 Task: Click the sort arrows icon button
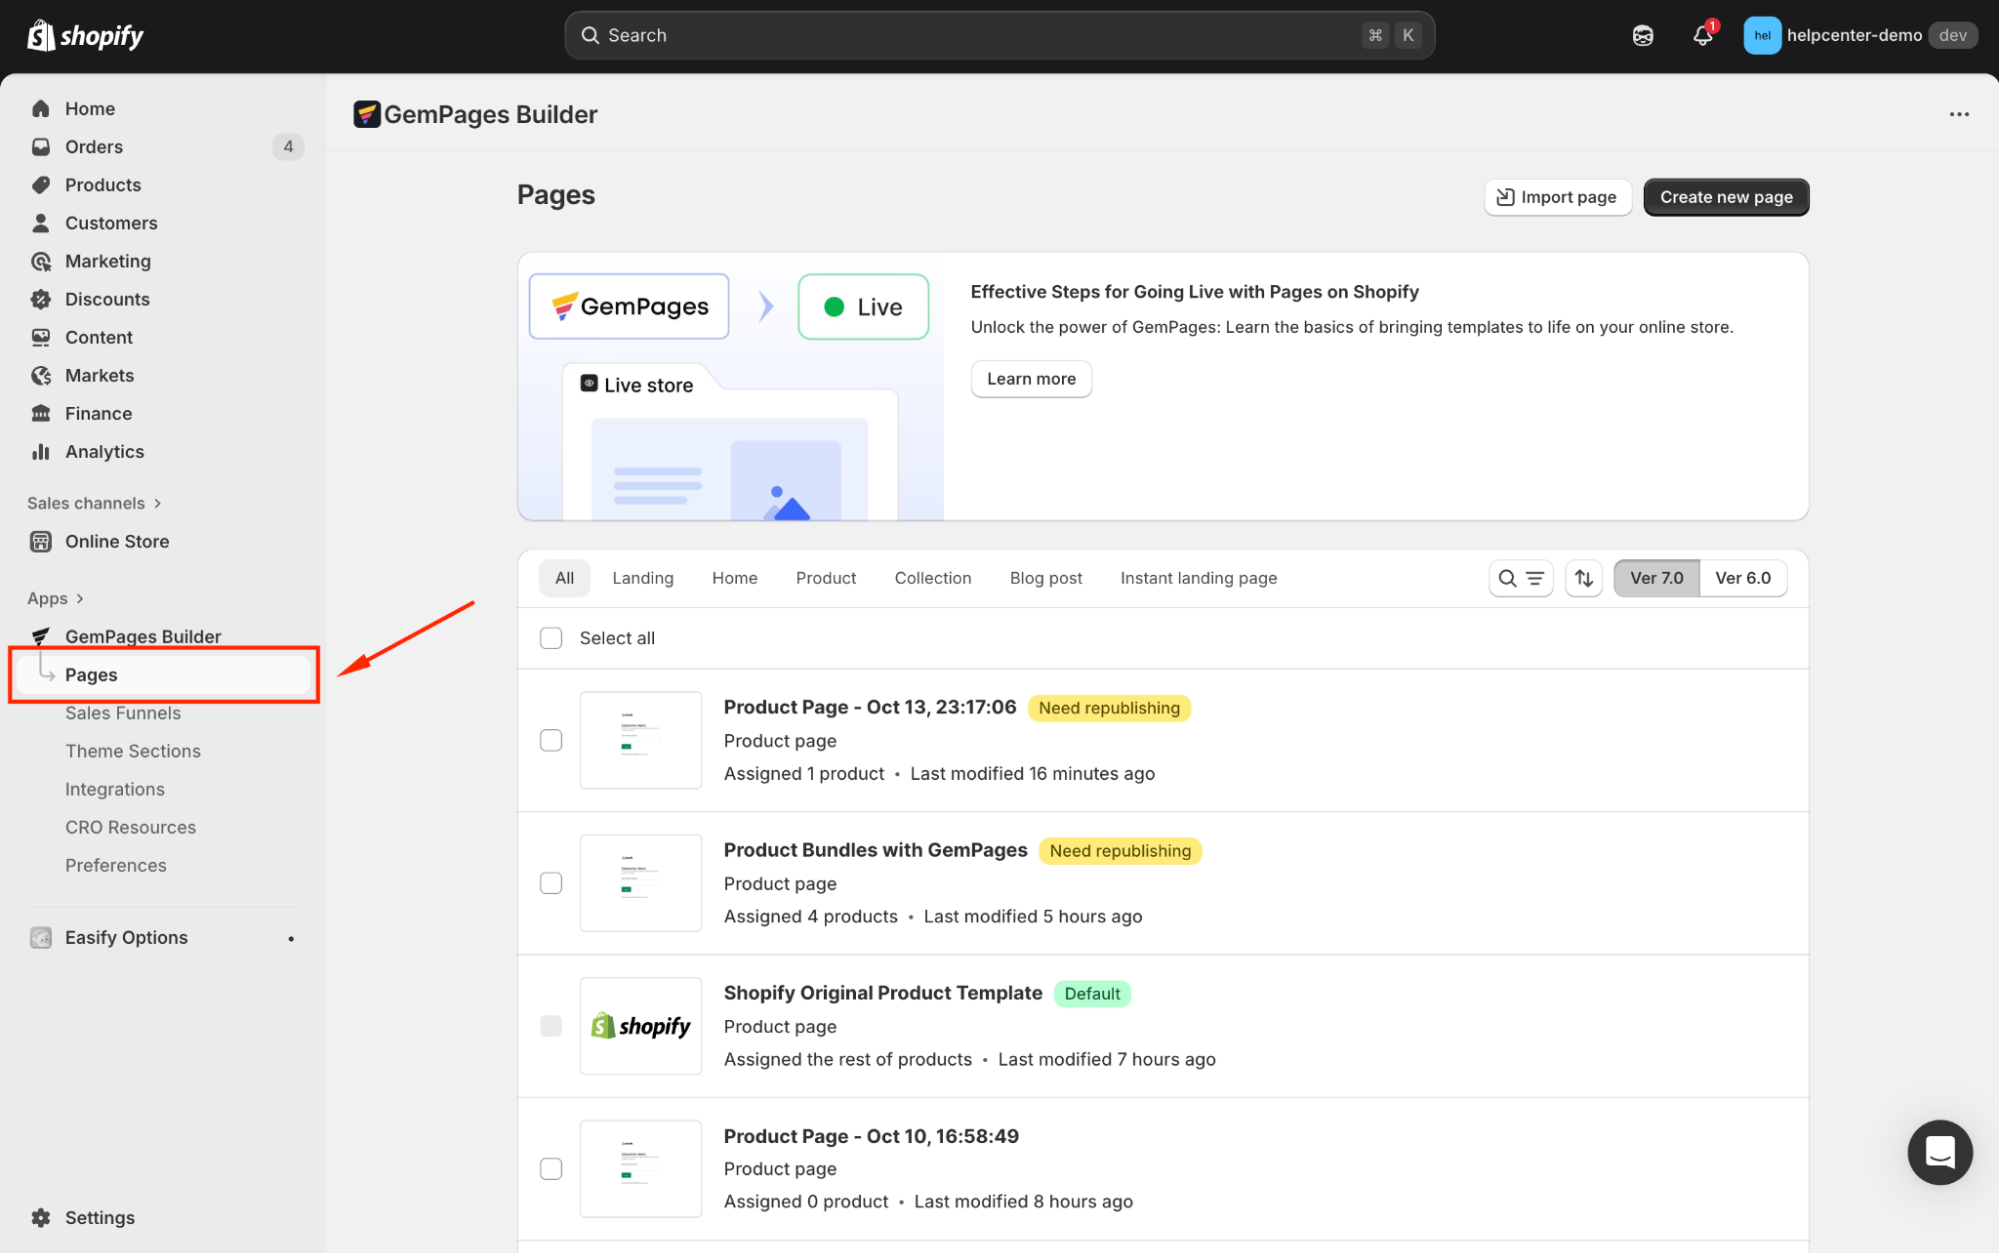tap(1584, 578)
